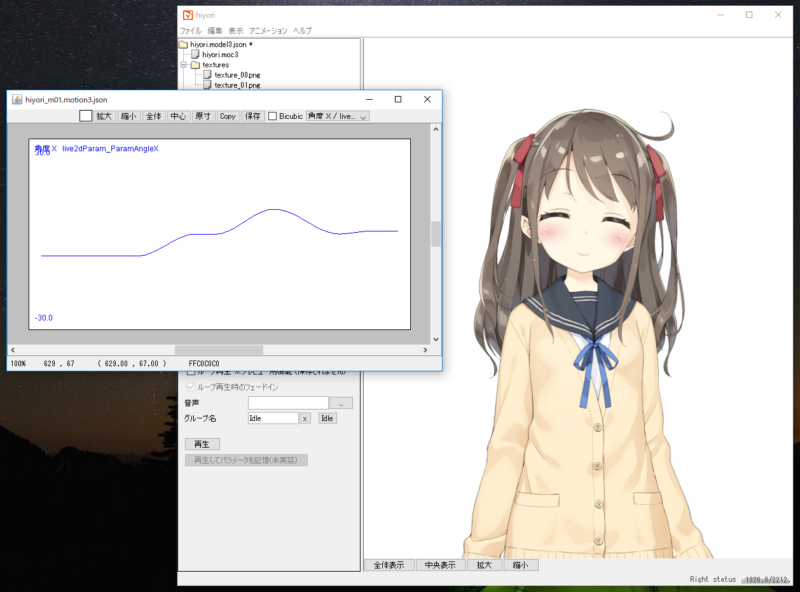Open the アニメーション menu

tap(268, 31)
